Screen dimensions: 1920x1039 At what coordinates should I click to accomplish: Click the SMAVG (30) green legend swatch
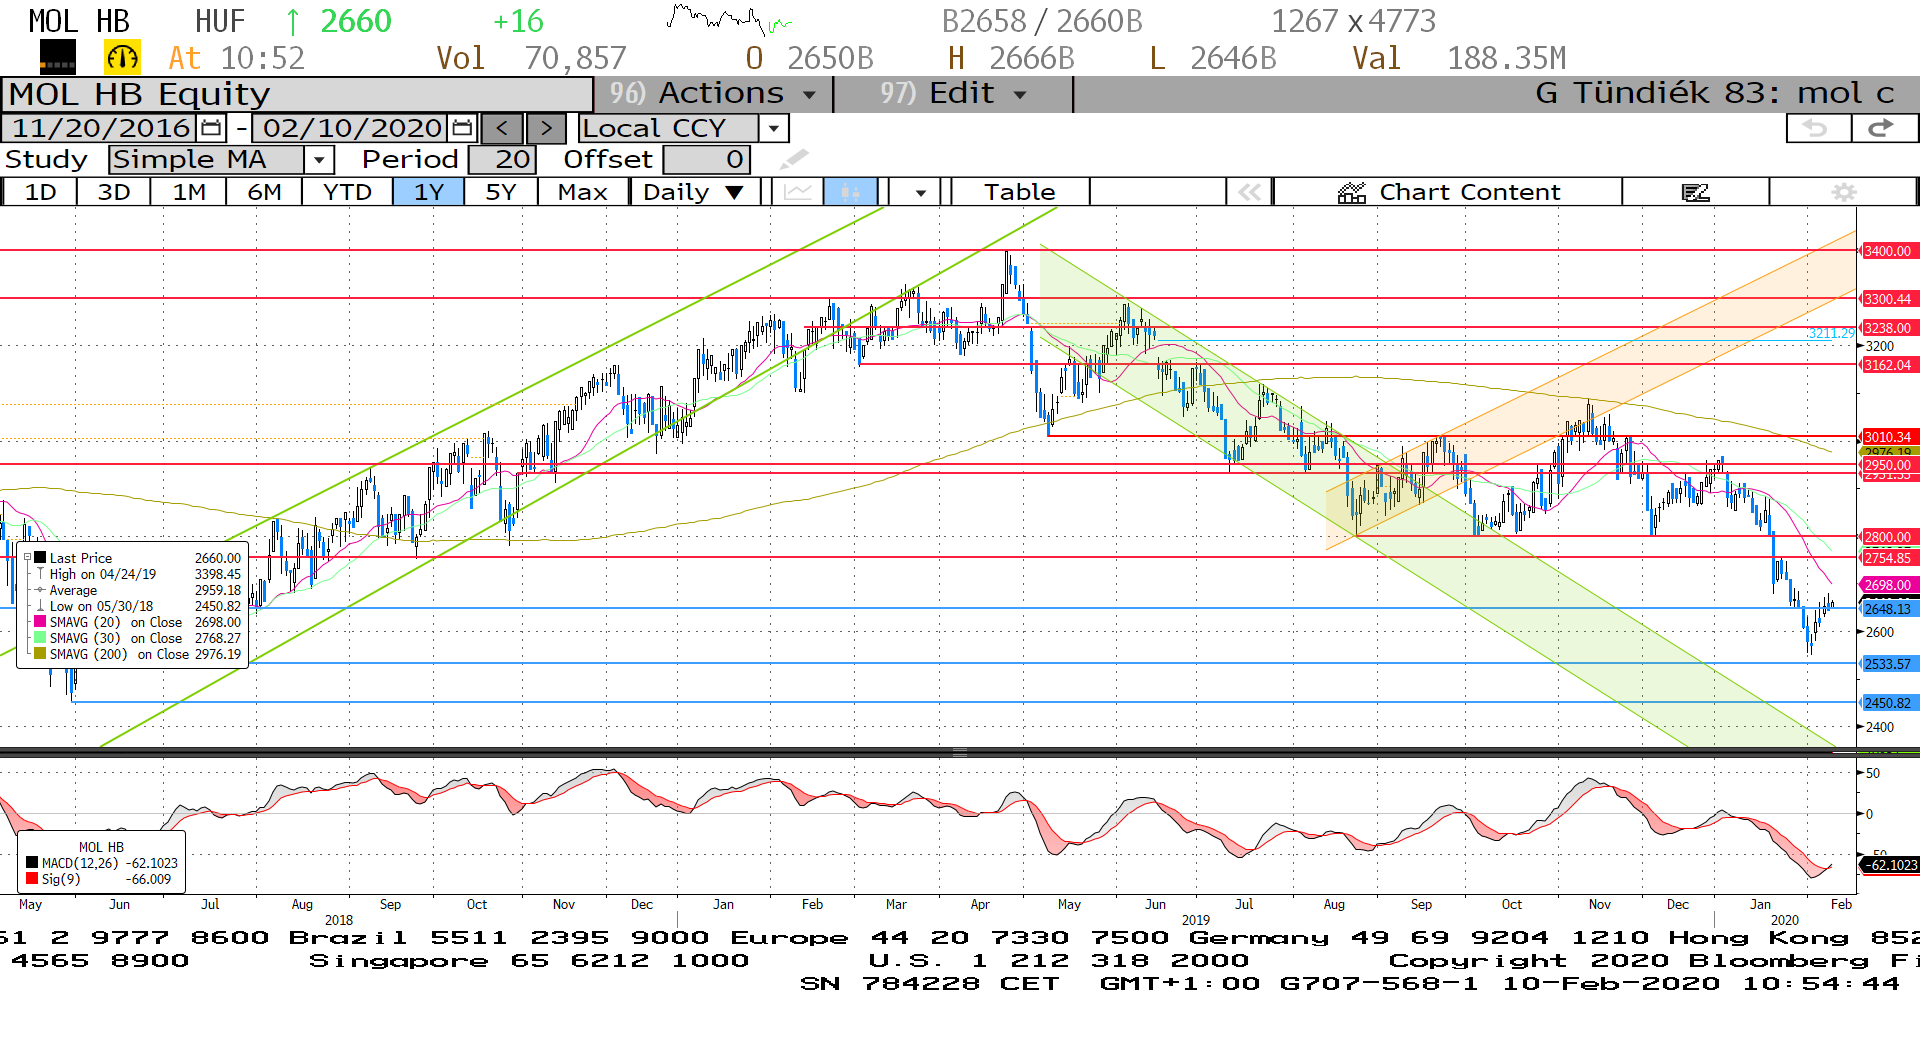(x=40, y=638)
